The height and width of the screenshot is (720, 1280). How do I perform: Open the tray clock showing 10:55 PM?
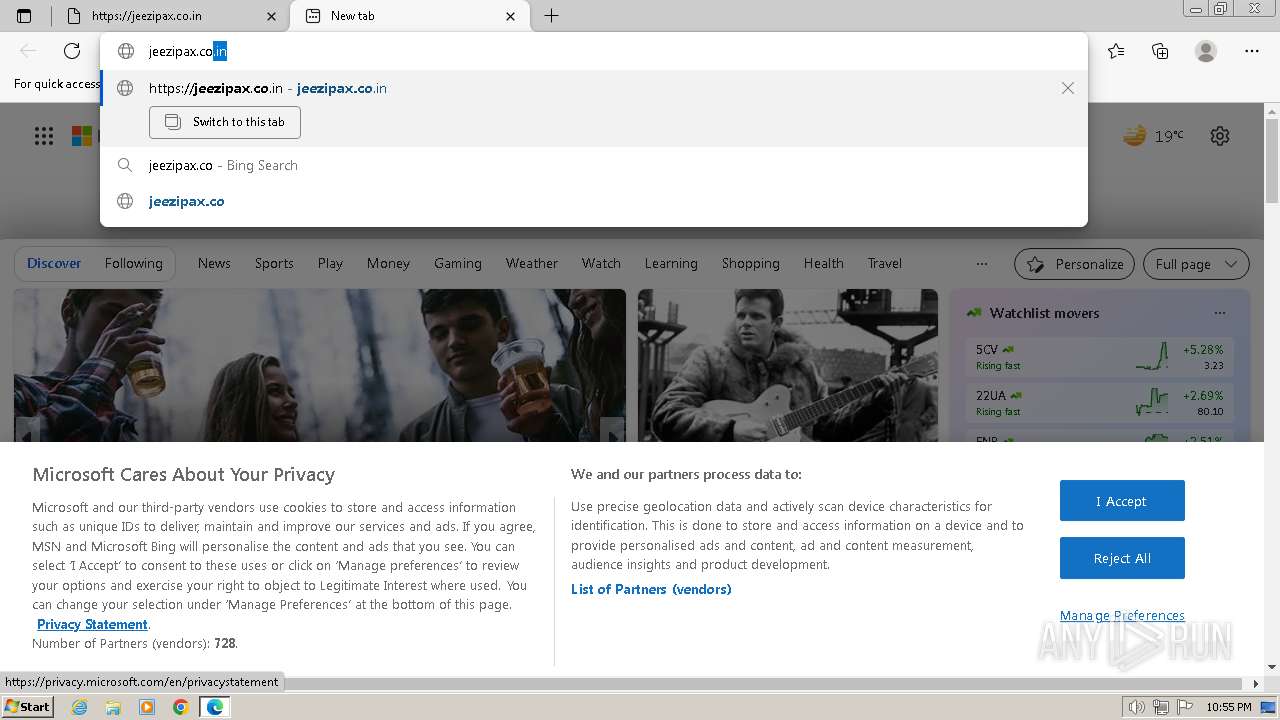(1228, 707)
